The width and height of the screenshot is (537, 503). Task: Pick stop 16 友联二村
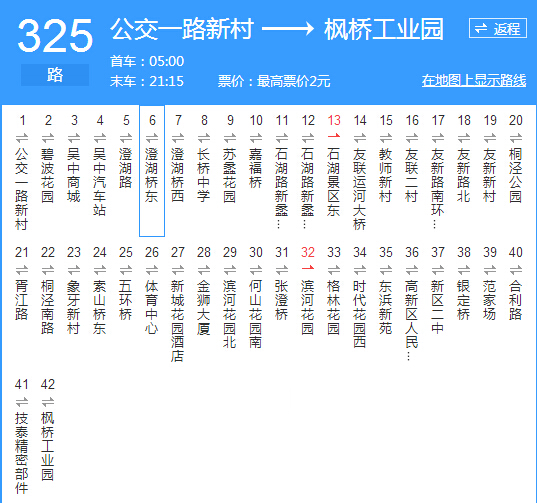tap(412, 175)
